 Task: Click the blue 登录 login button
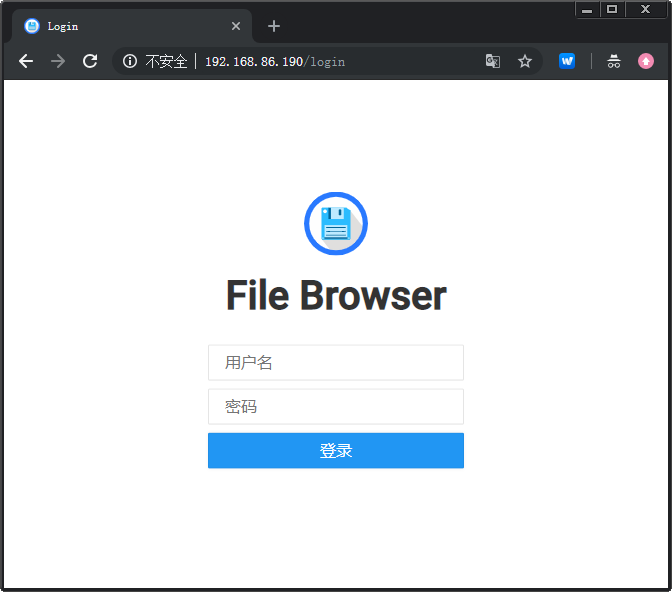pyautogui.click(x=336, y=451)
